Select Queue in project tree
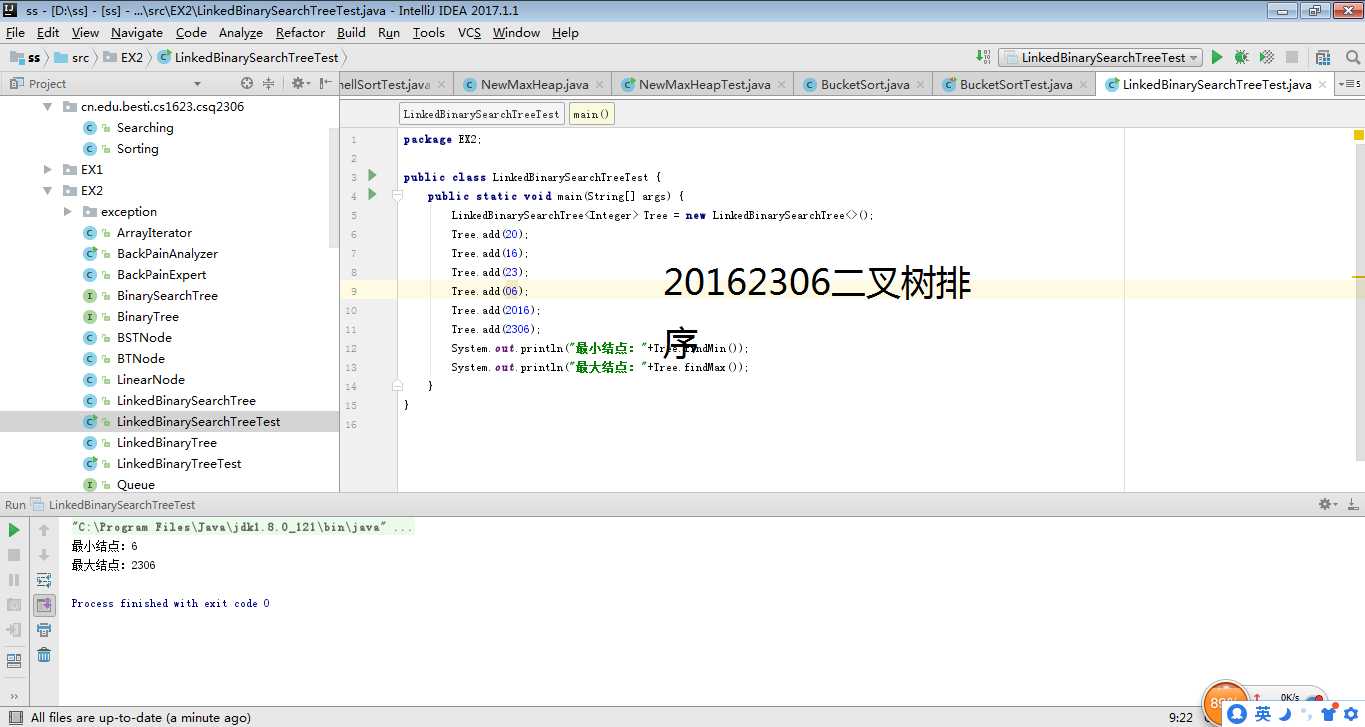 click(135, 484)
